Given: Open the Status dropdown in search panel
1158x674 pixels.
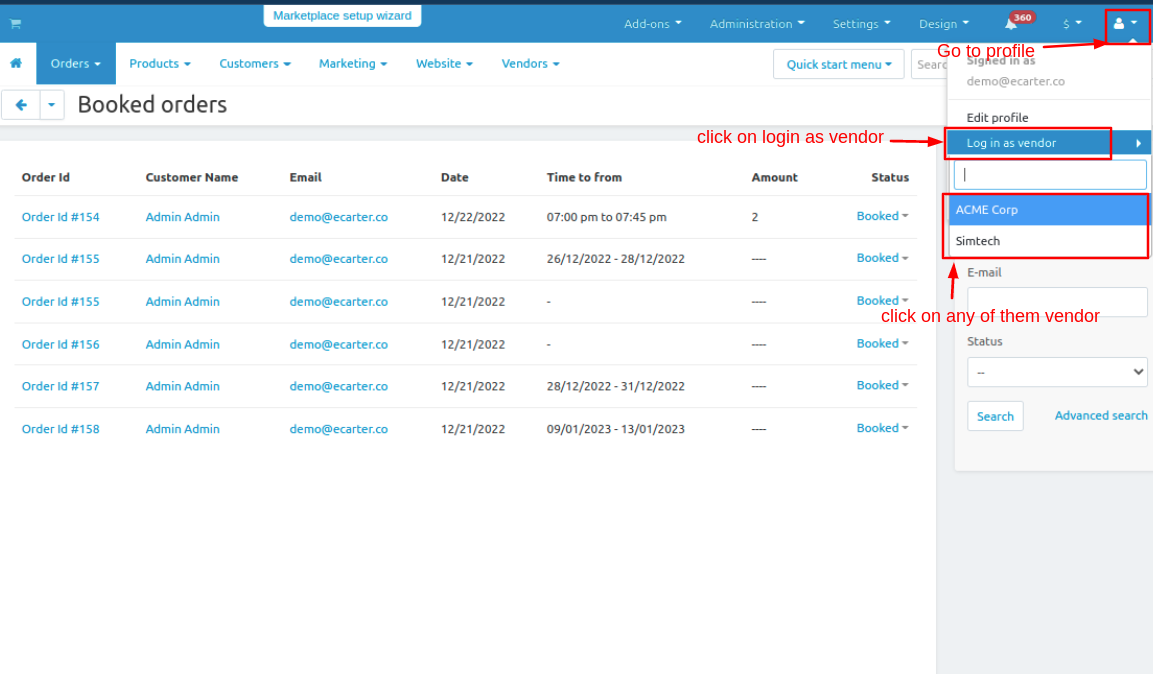Looking at the screenshot, I should tap(1056, 372).
